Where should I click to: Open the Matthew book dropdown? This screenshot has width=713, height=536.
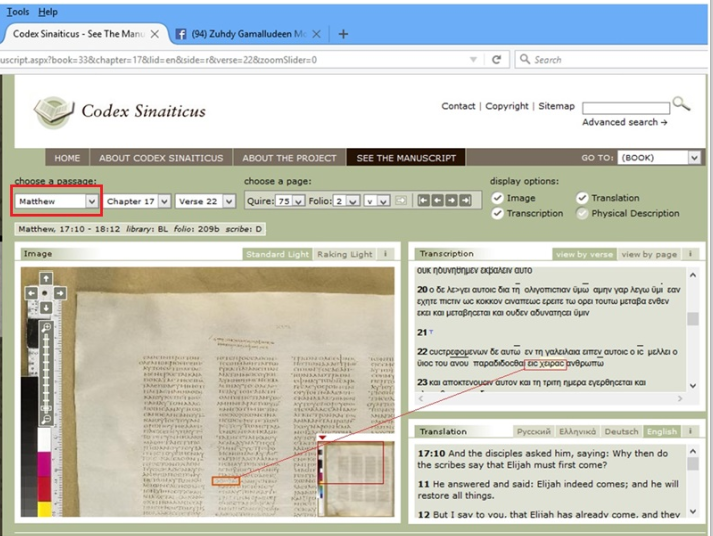coord(57,201)
